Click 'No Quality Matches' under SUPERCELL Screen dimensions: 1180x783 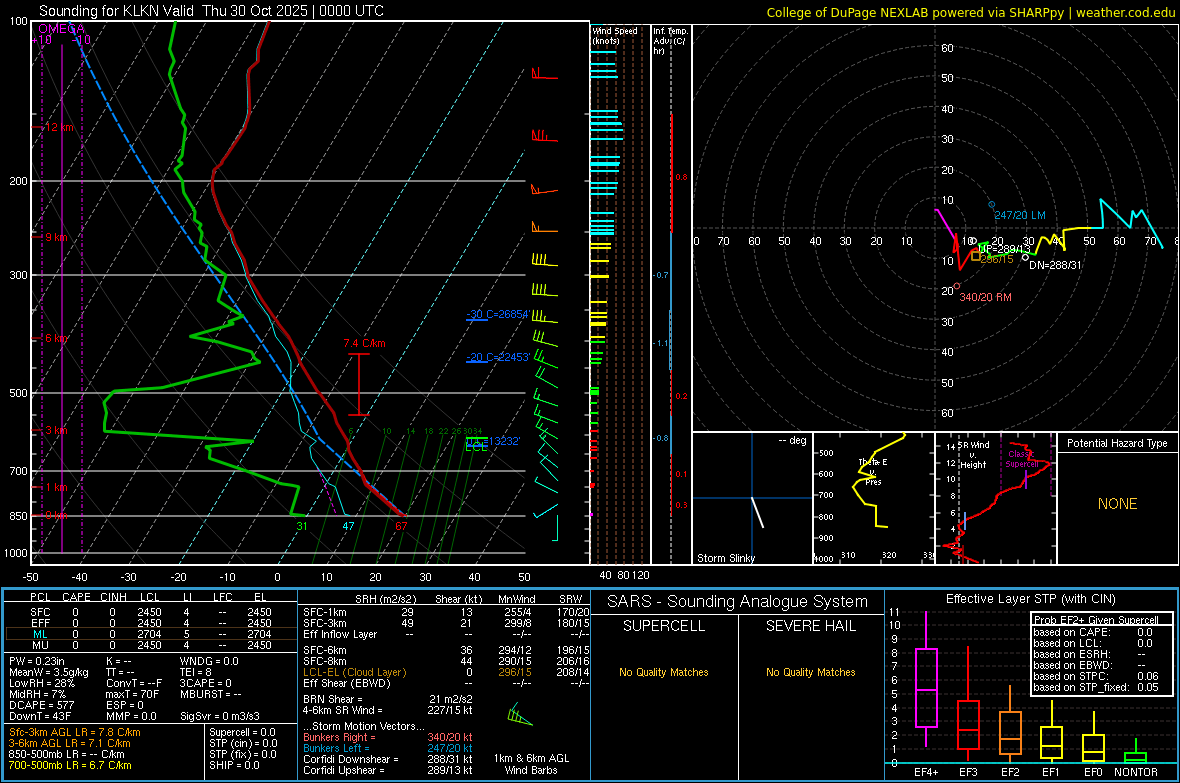pyautogui.click(x=664, y=672)
